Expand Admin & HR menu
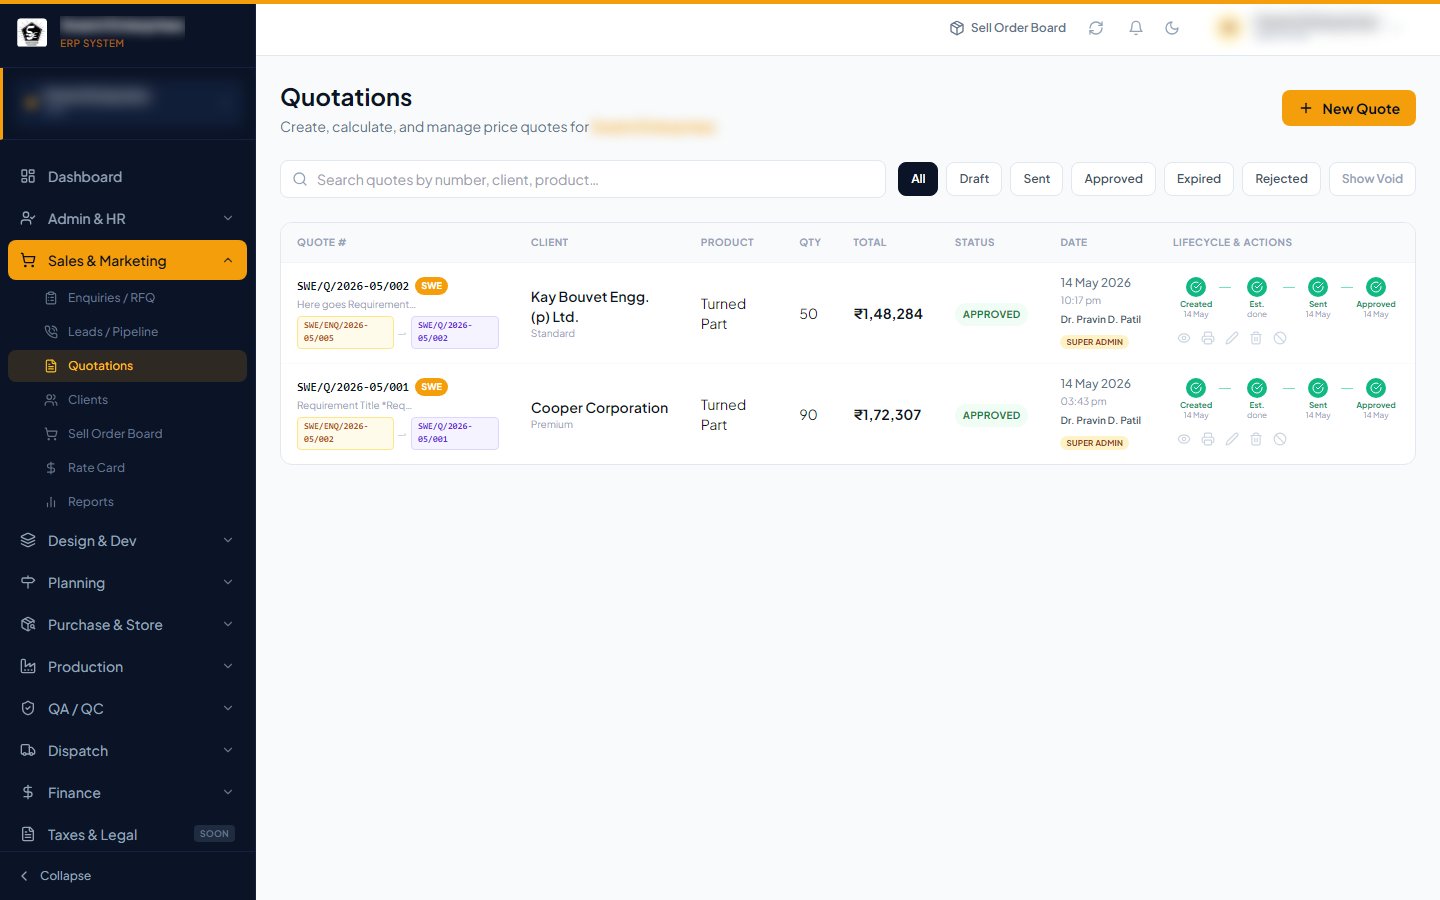This screenshot has width=1440, height=900. 128,219
